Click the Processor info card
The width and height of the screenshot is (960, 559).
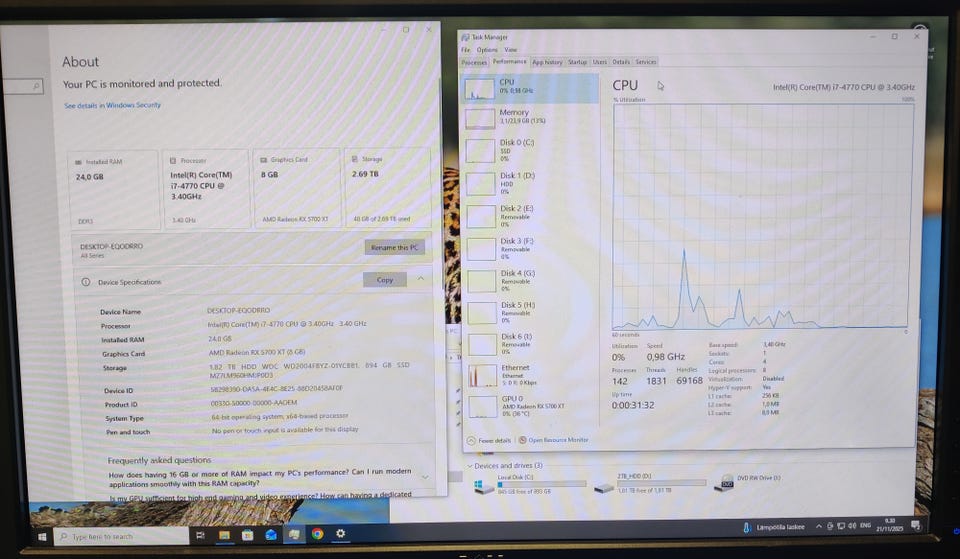(x=207, y=189)
